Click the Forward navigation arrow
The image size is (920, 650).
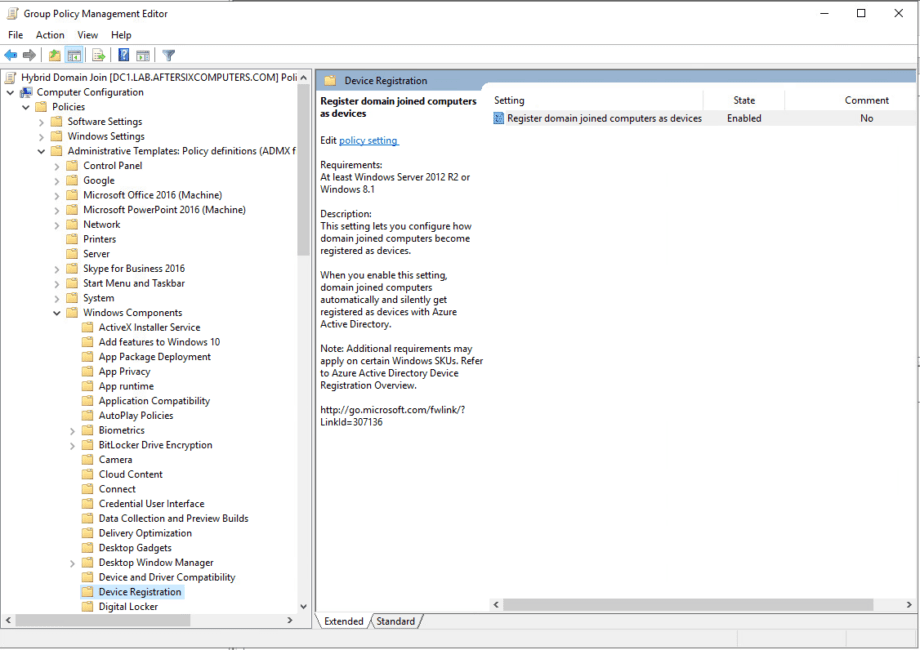pos(30,55)
